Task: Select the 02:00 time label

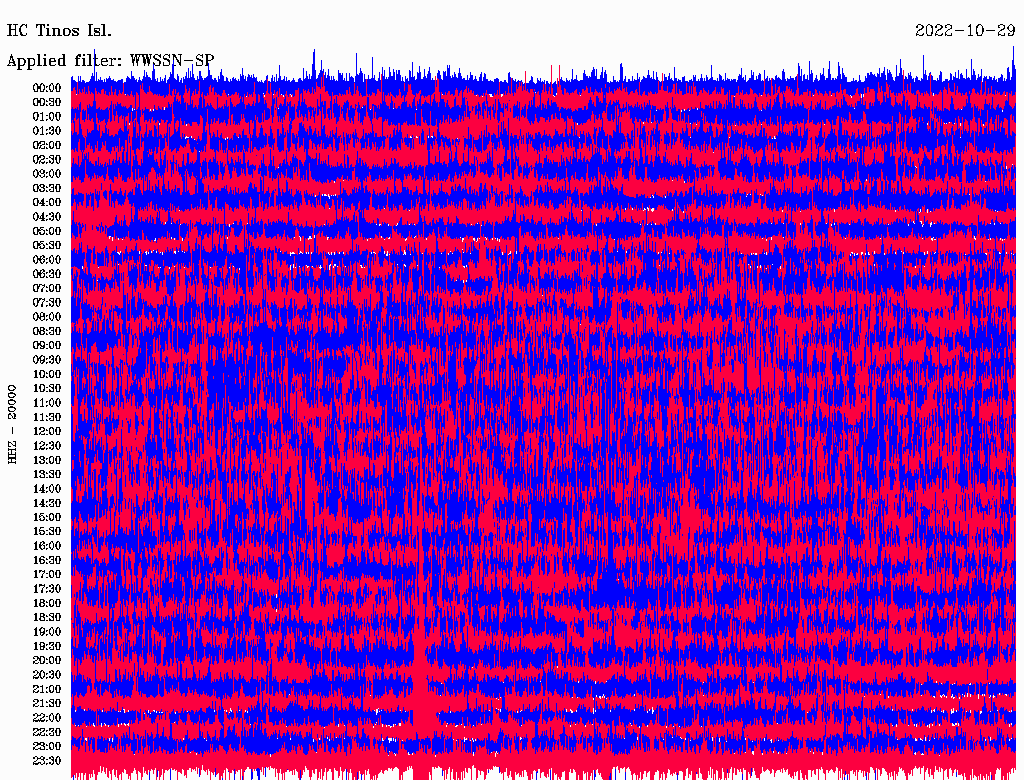Action: [47, 146]
